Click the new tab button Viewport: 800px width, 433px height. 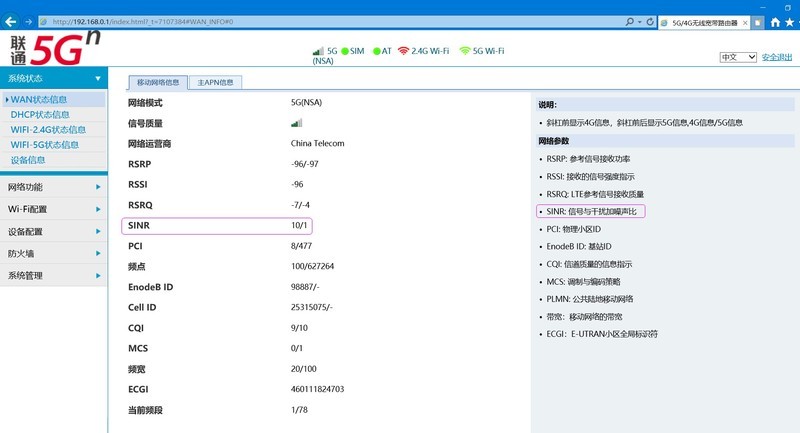point(758,22)
